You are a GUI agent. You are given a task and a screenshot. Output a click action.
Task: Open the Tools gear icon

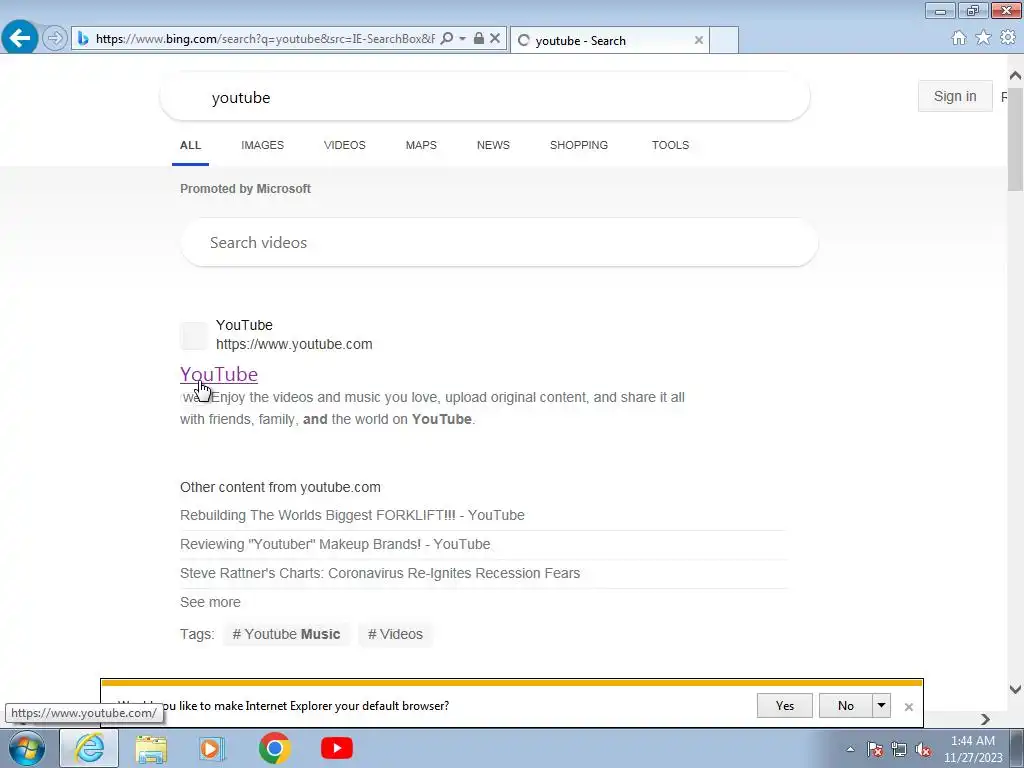(1008, 38)
